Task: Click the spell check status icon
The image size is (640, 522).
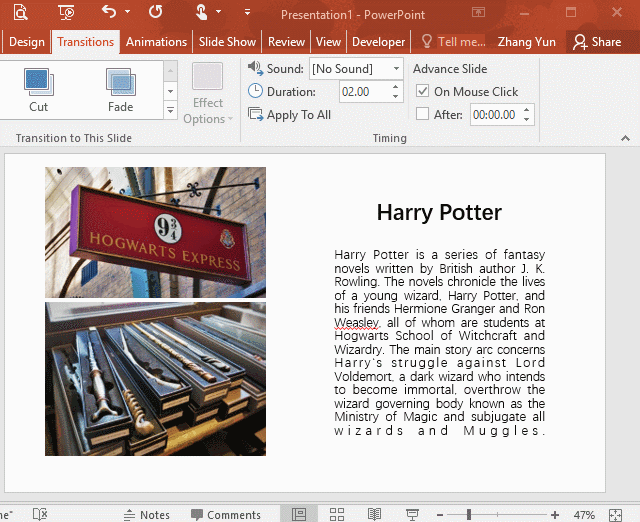Action: pos(40,514)
